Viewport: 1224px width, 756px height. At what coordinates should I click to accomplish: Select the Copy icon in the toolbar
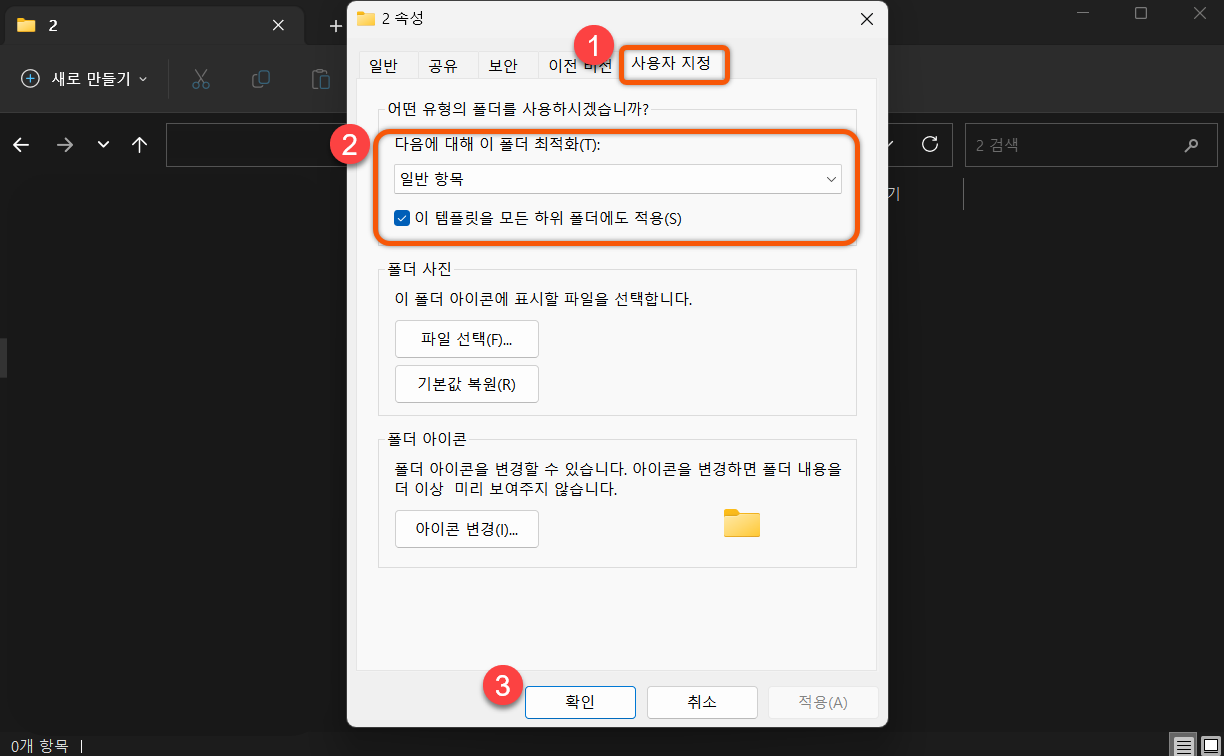pos(260,79)
